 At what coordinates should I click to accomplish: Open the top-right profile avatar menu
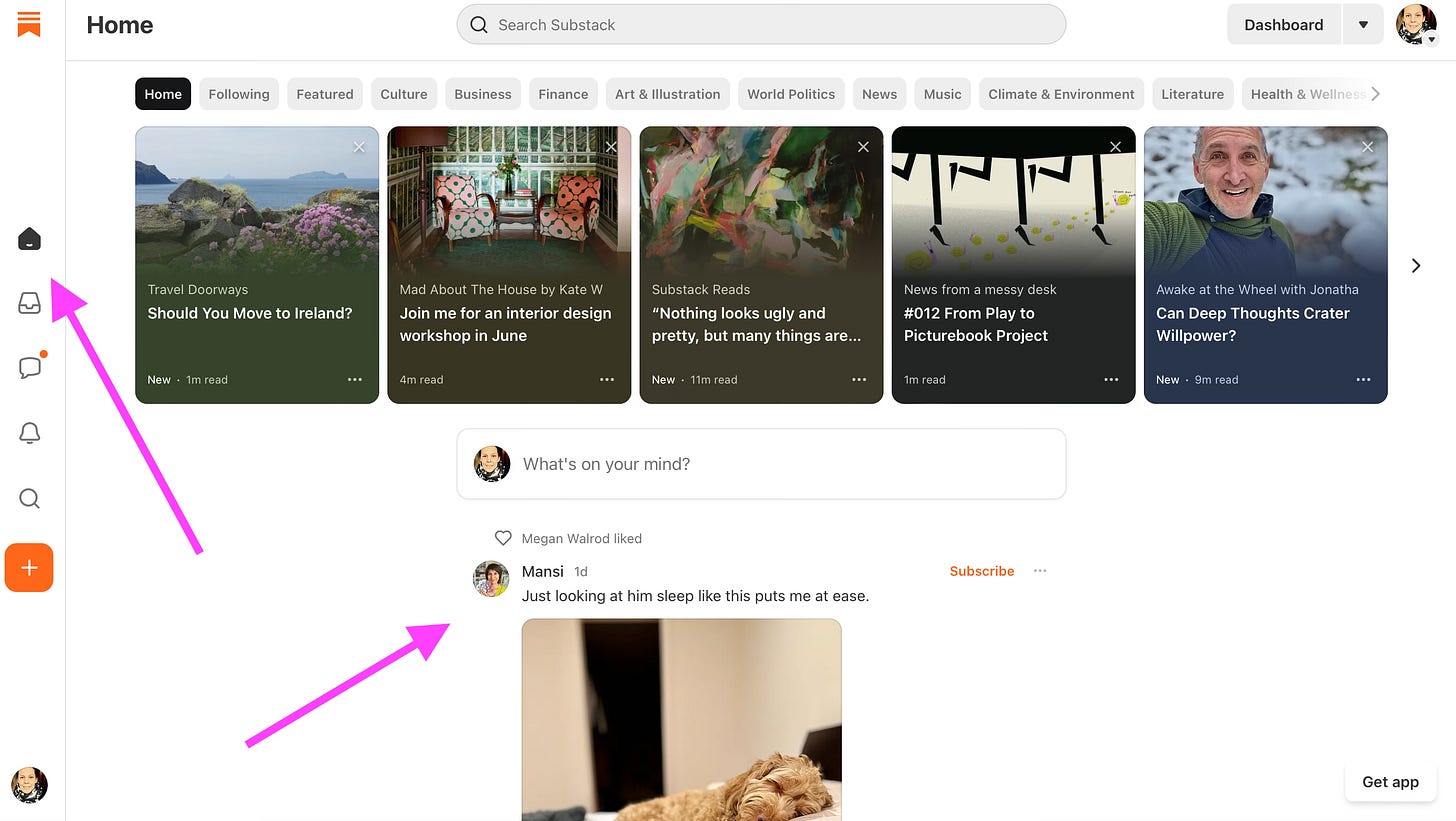coord(1416,25)
